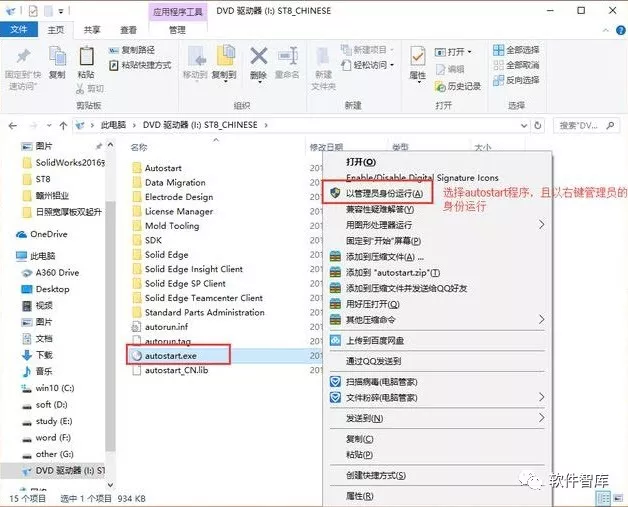This screenshot has width=628, height=507.
Task: Click the Refresh button in address bar
Action: [538, 125]
